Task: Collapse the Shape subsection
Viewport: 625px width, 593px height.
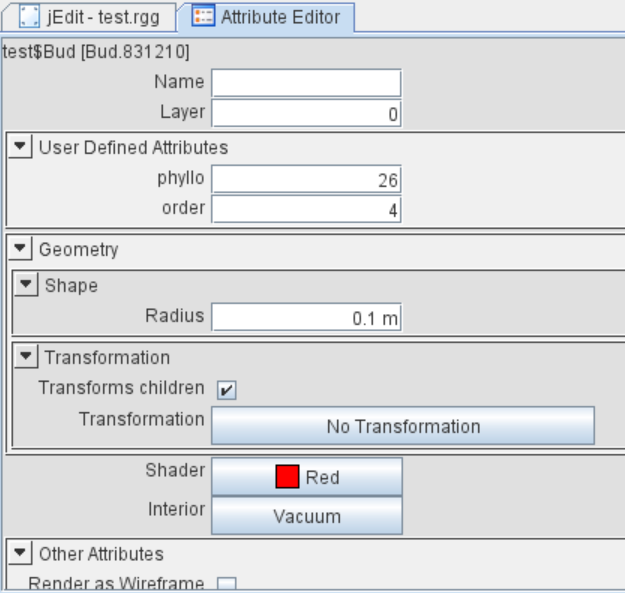Action: (27, 285)
